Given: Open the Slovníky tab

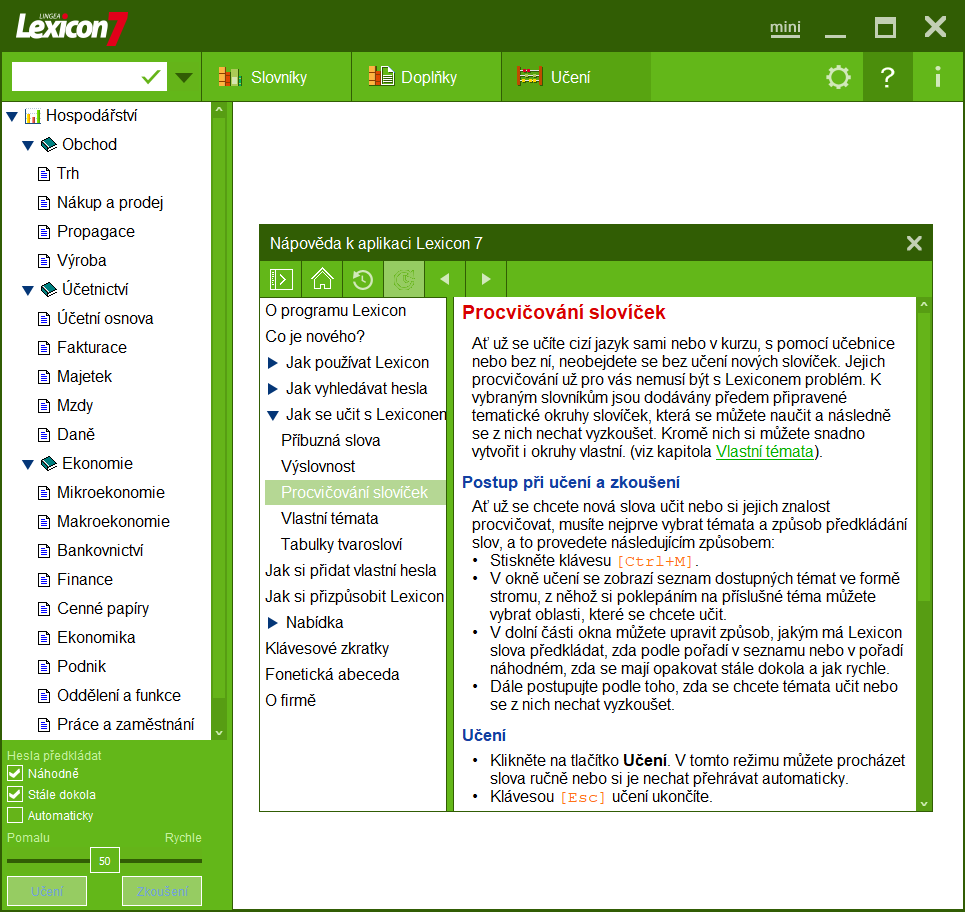Looking at the screenshot, I should tap(276, 77).
